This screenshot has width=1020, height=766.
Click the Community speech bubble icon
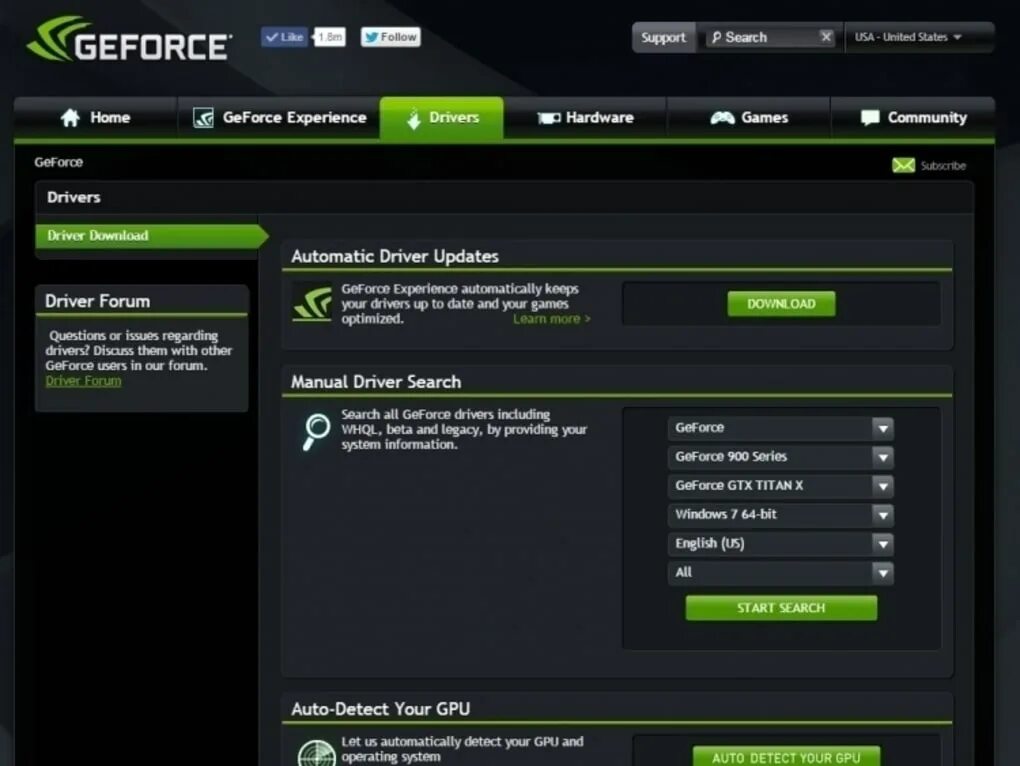coord(868,117)
